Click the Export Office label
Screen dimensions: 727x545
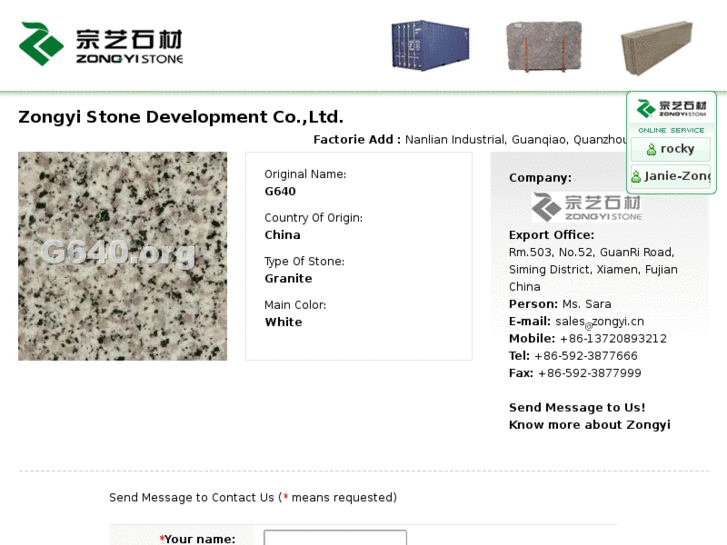pos(551,235)
